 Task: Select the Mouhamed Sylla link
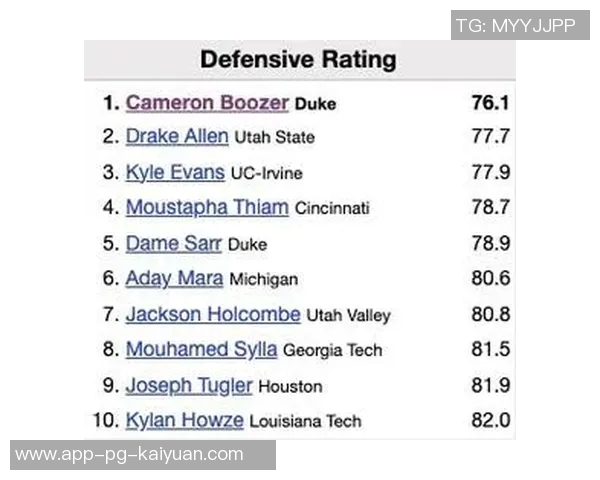(202, 350)
